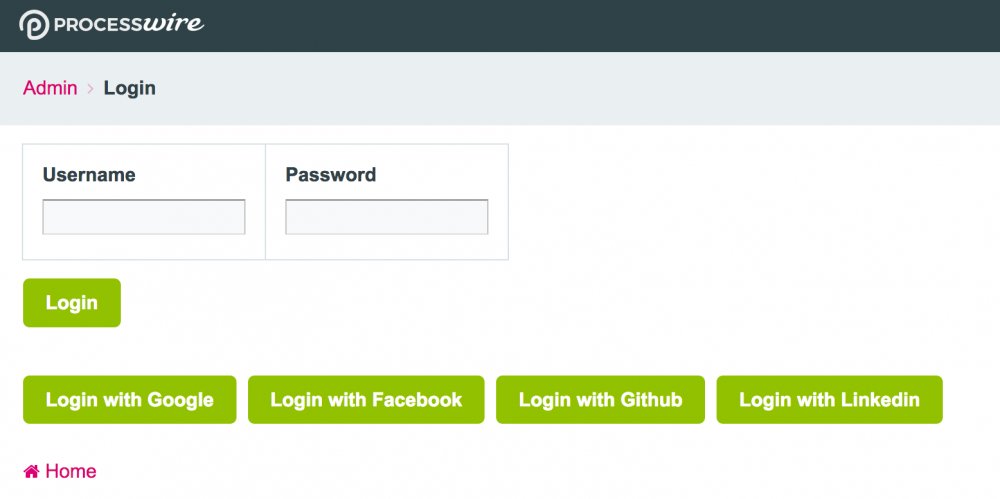
Task: Click empty area of dark header bar
Action: pos(600,25)
